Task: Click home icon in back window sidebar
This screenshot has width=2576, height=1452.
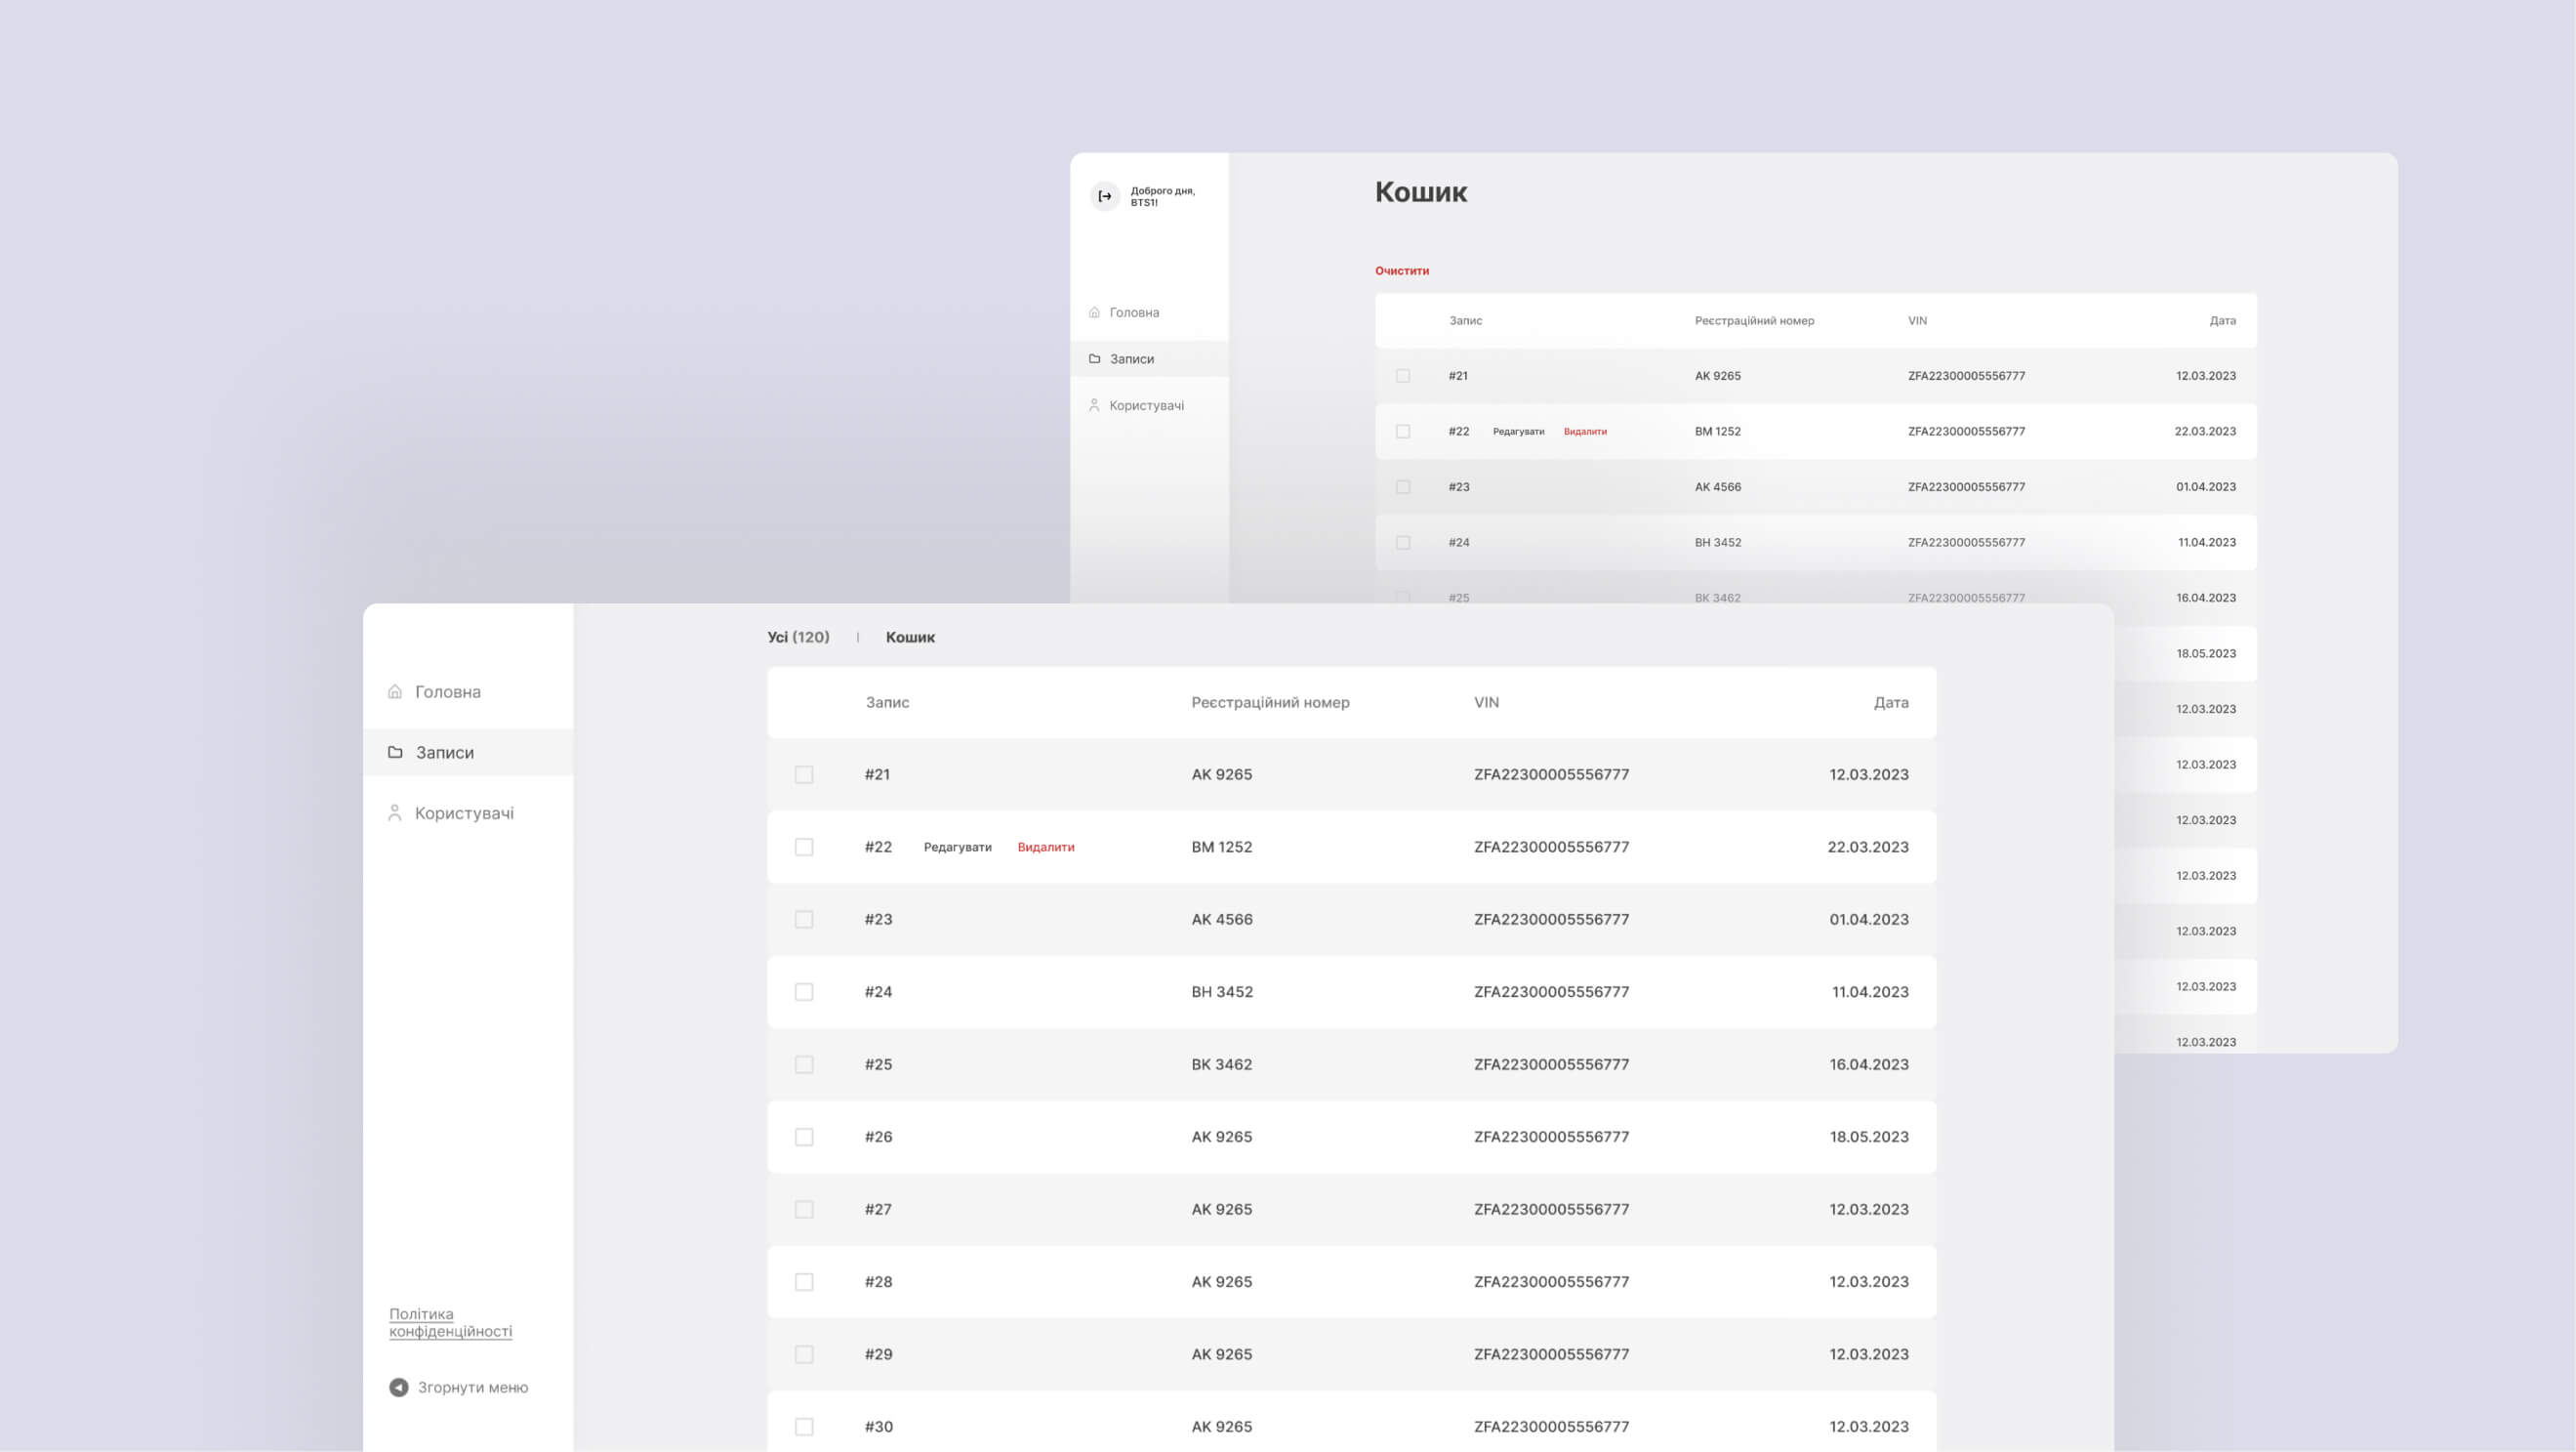Action: pyautogui.click(x=1094, y=312)
